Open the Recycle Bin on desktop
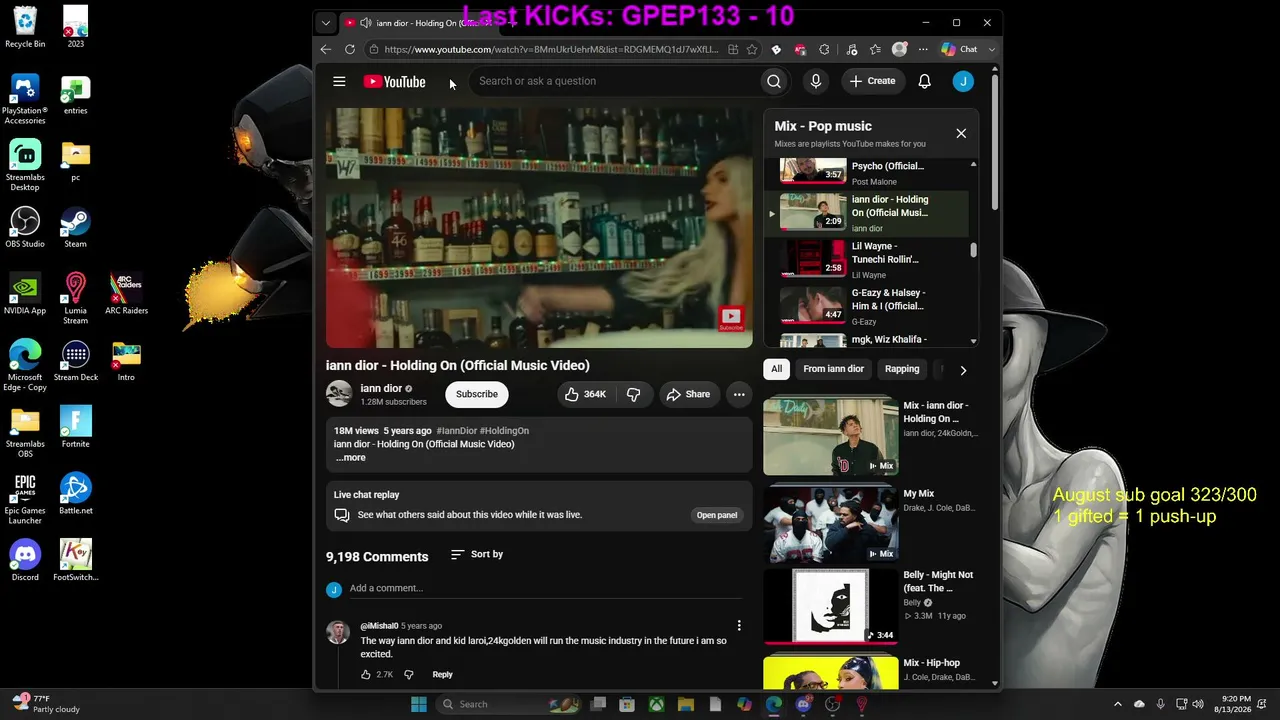Image resolution: width=1280 pixels, height=720 pixels. 25,27
